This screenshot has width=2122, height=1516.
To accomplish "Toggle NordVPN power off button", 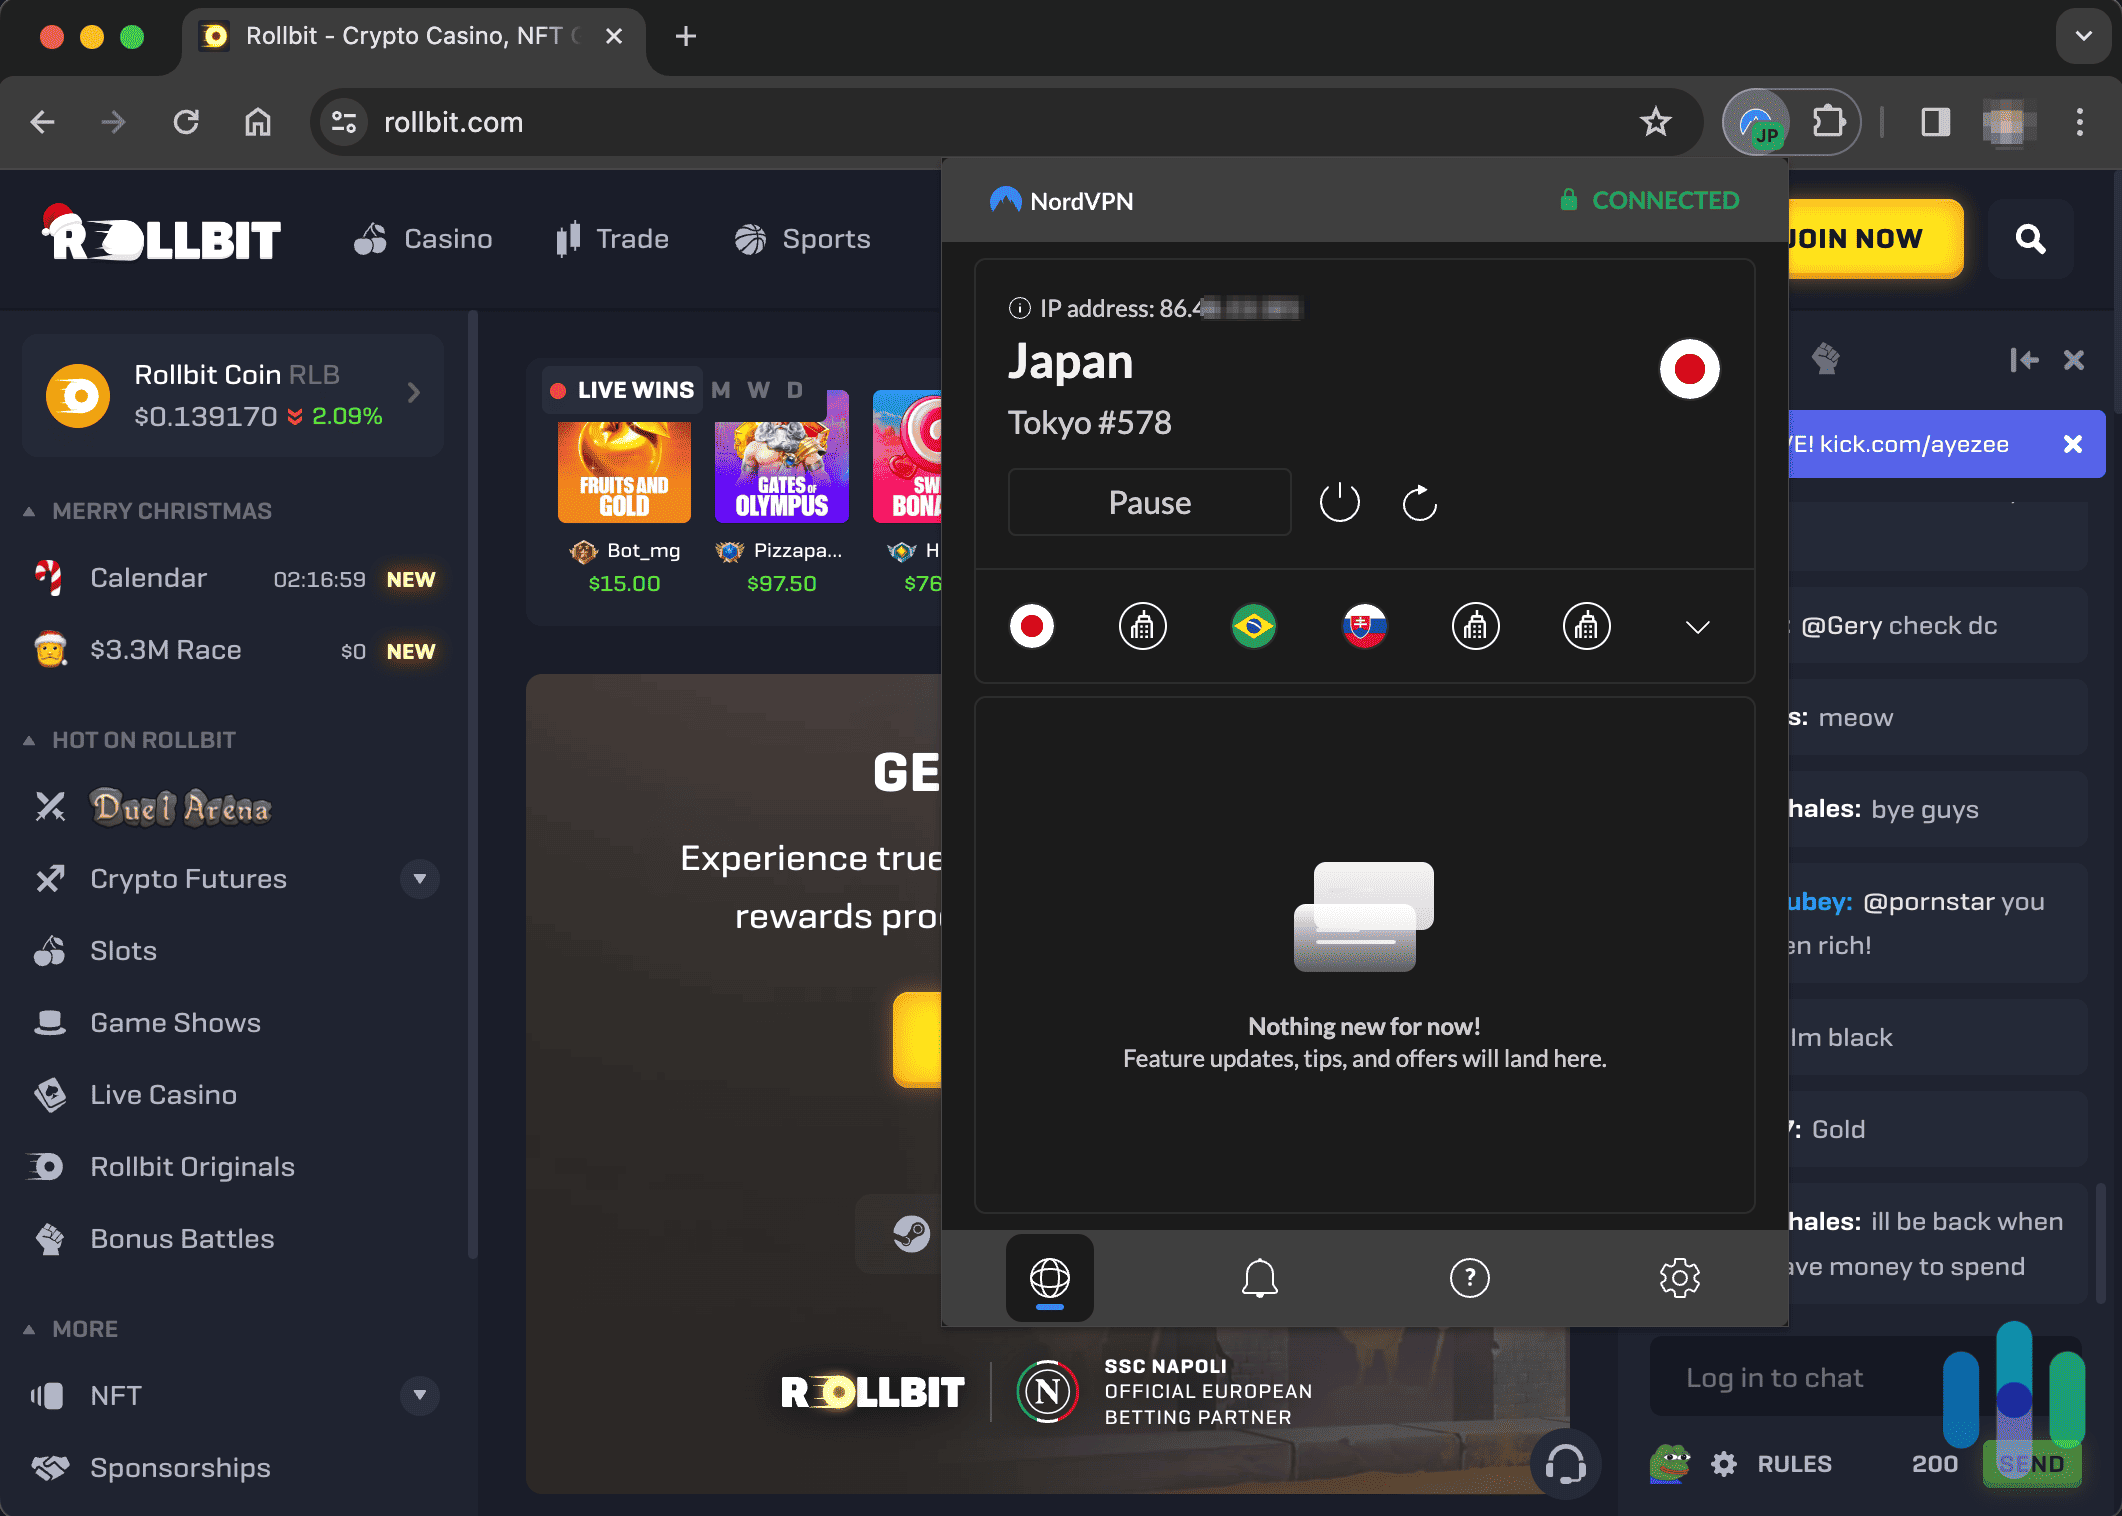I will (1343, 502).
